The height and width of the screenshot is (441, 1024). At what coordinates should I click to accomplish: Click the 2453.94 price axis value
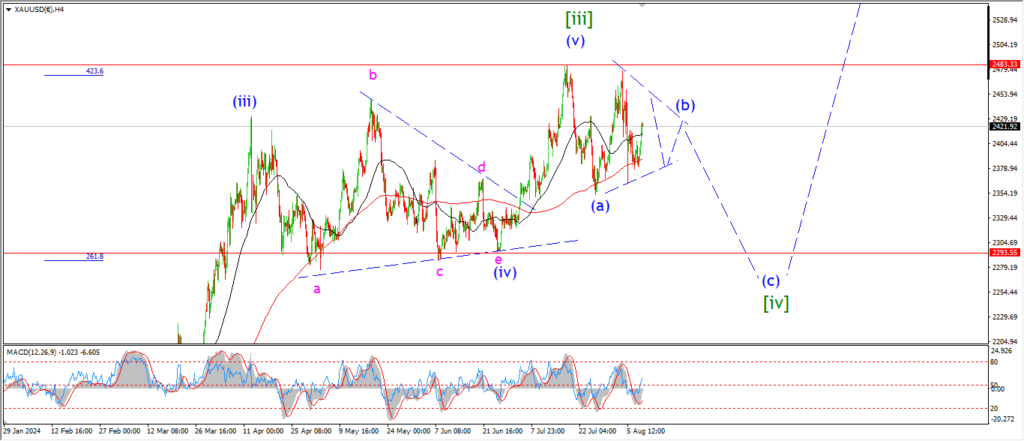click(1005, 94)
